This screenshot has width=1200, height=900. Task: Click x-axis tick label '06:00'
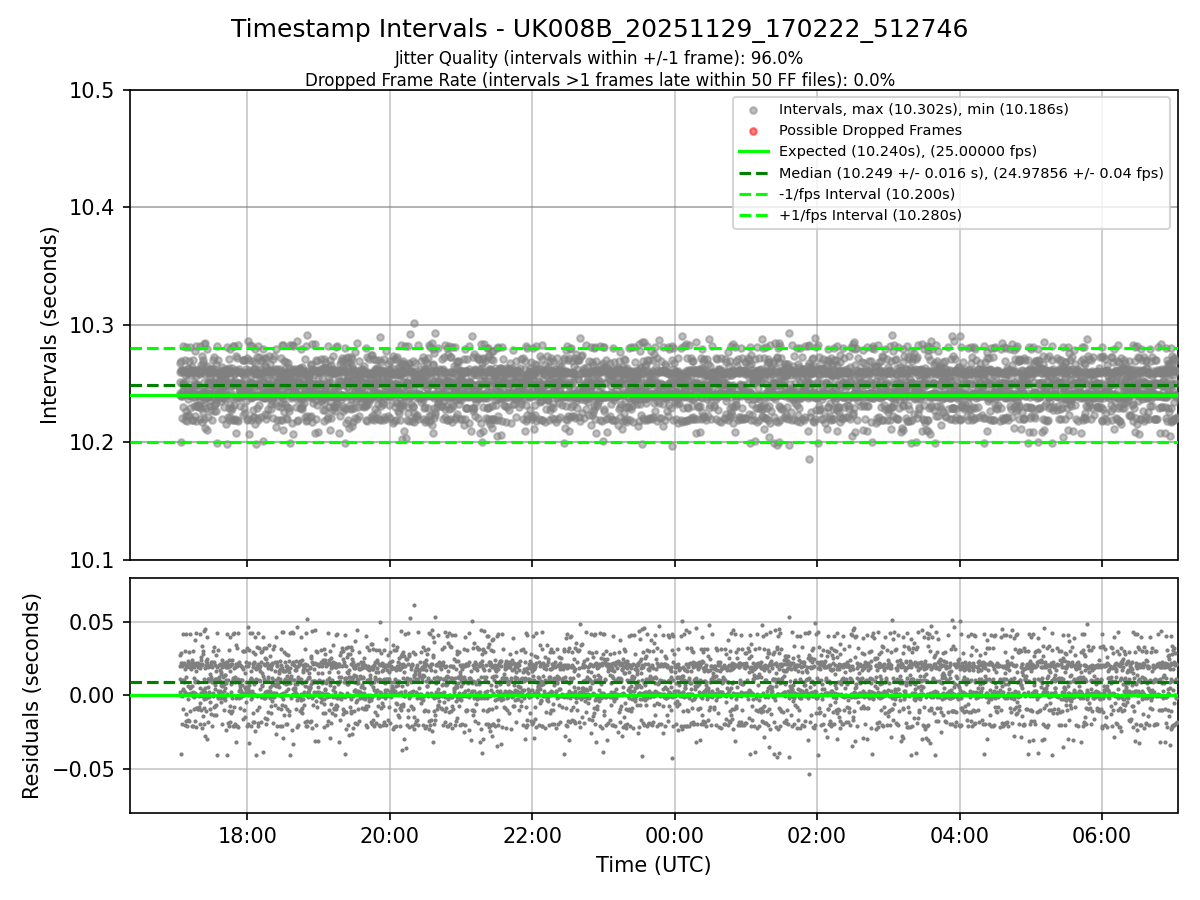click(1102, 834)
